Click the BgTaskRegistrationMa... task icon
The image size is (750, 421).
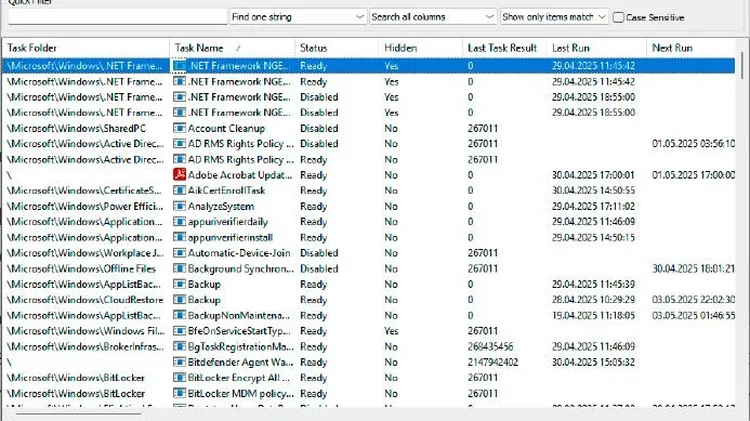[179, 346]
